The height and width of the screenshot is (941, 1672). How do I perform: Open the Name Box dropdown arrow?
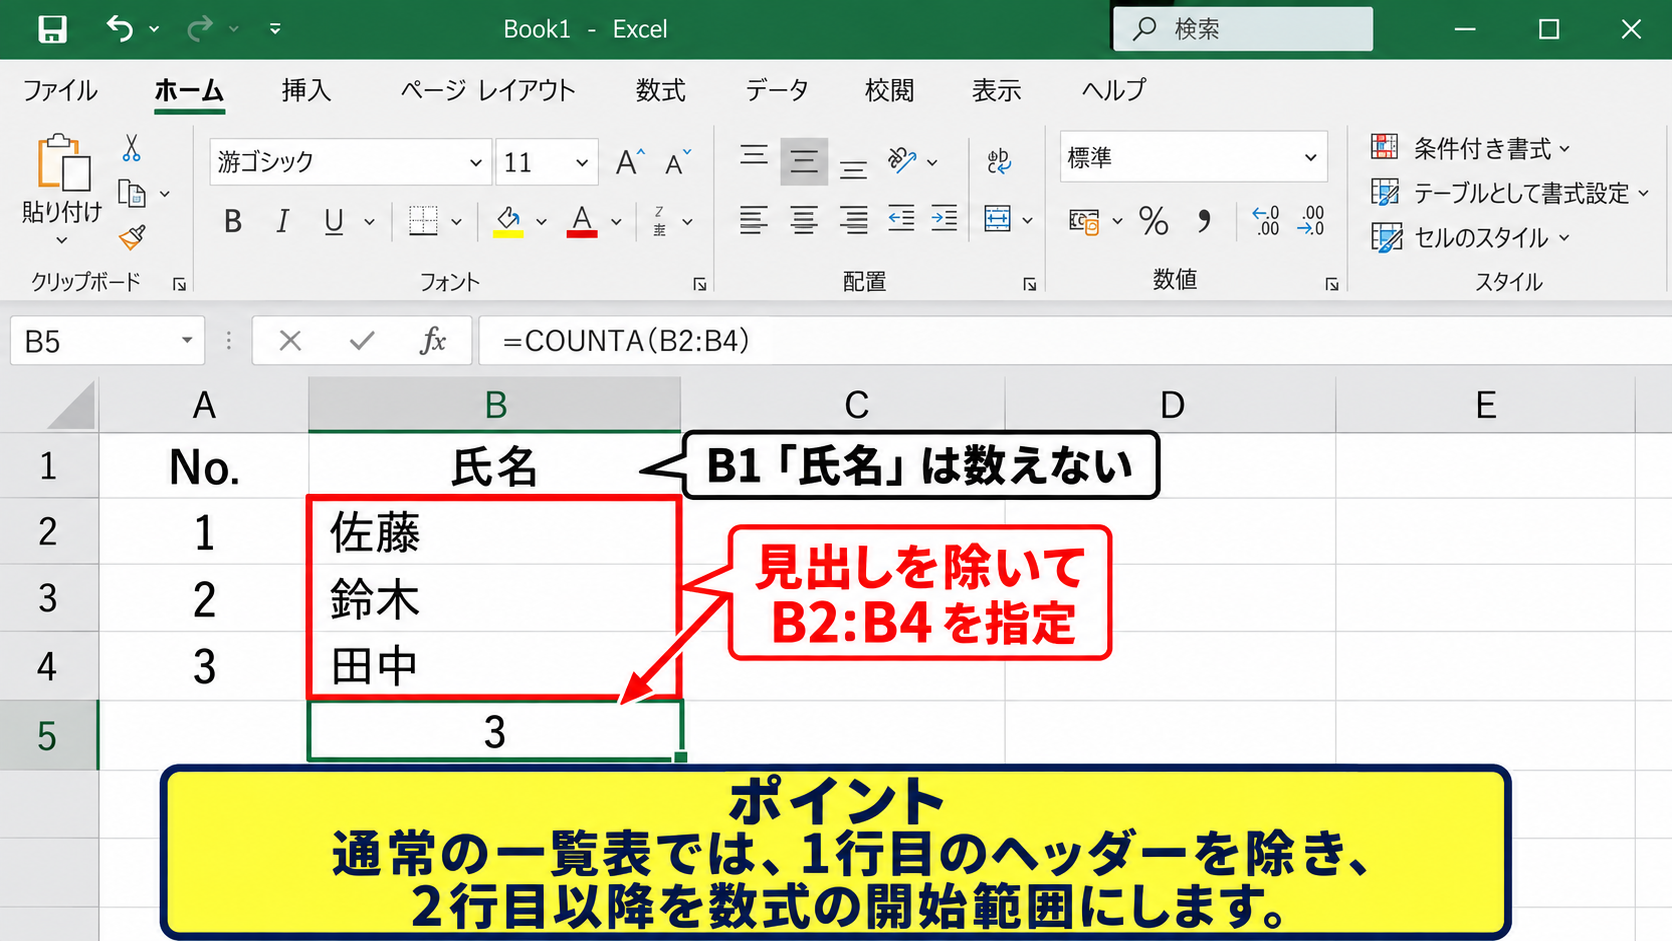pos(187,341)
